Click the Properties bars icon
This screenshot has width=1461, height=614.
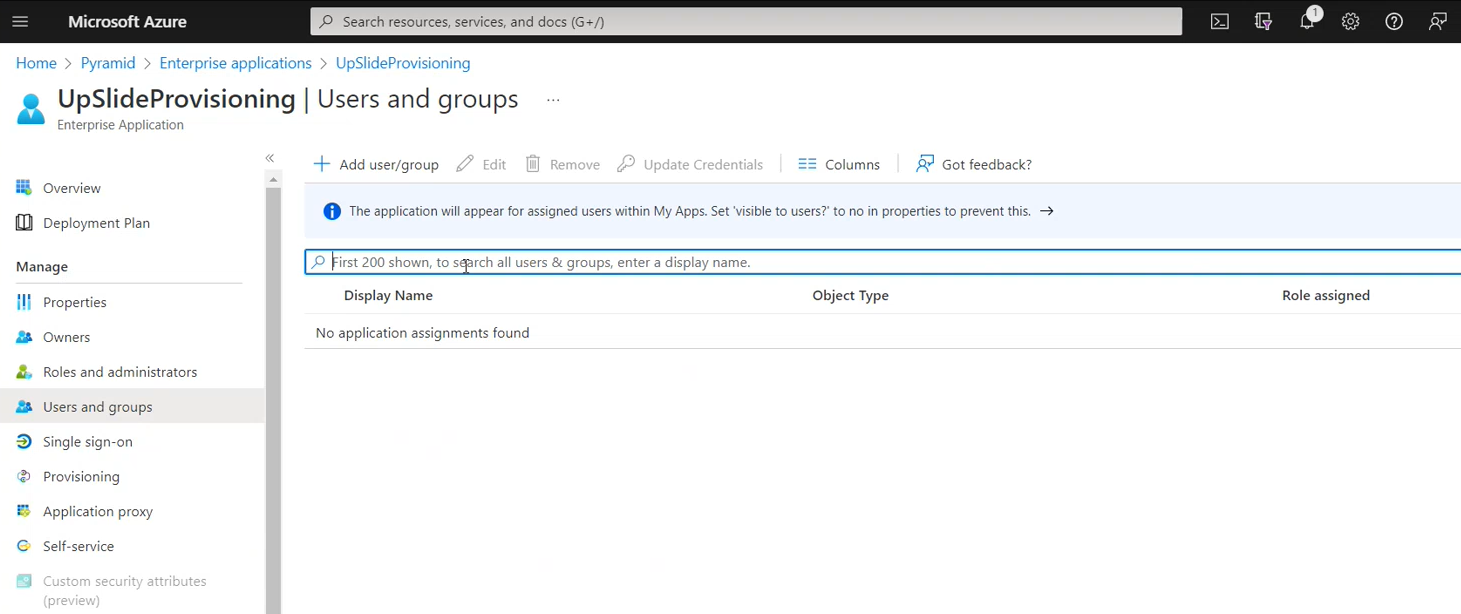pyautogui.click(x=24, y=302)
